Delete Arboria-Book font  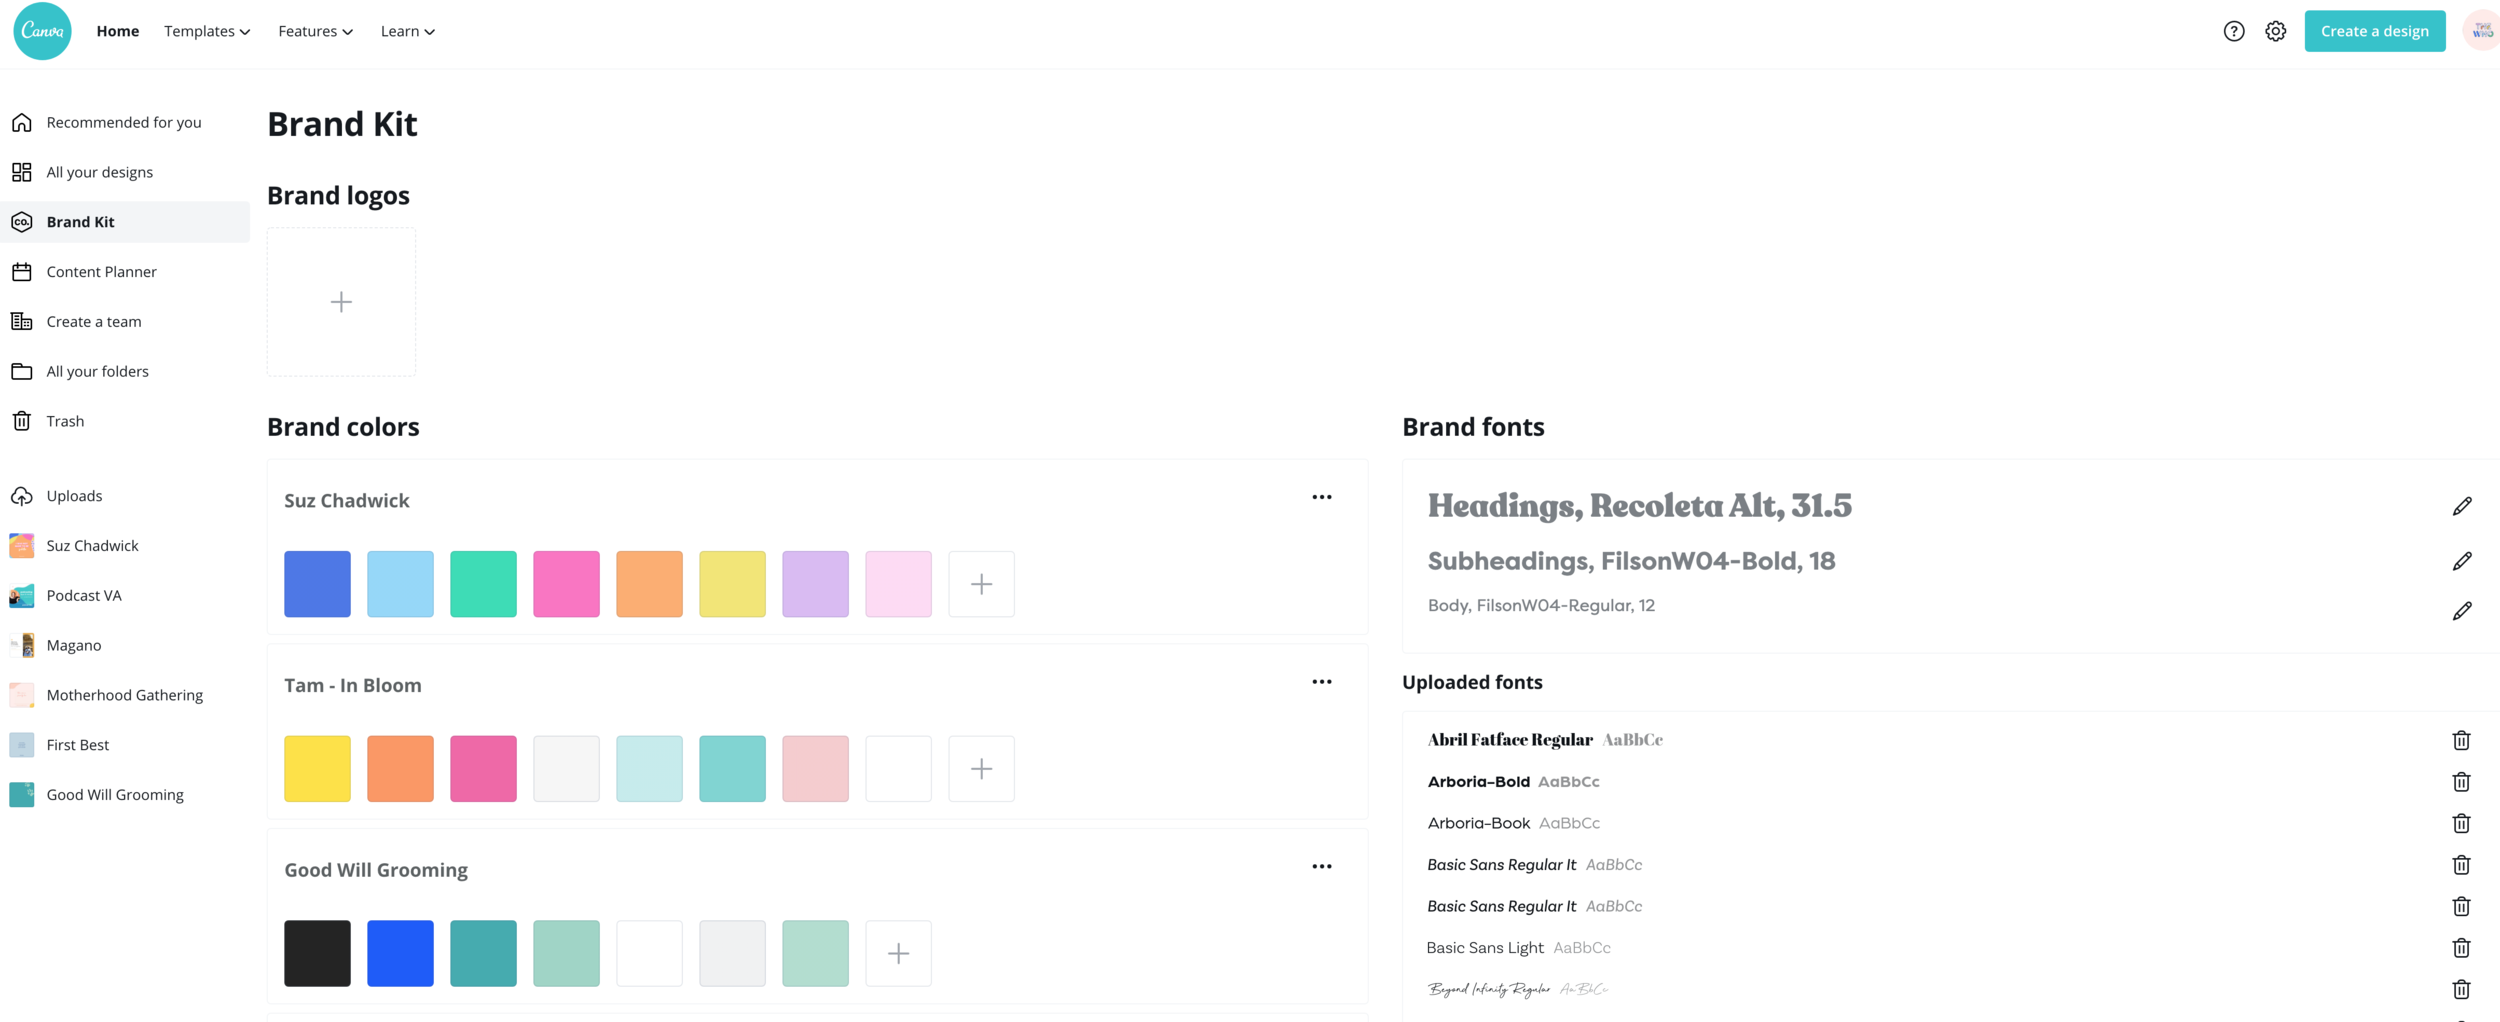[x=2461, y=823]
